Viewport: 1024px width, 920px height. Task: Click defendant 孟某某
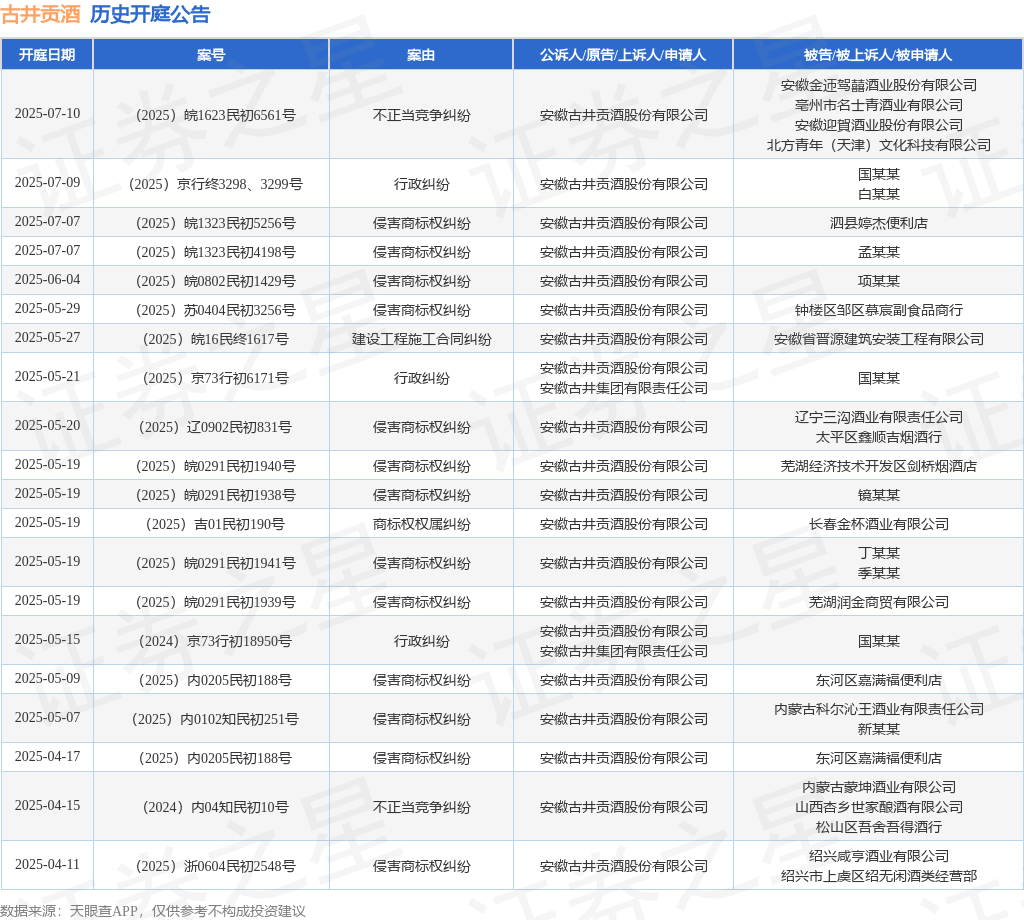click(879, 252)
